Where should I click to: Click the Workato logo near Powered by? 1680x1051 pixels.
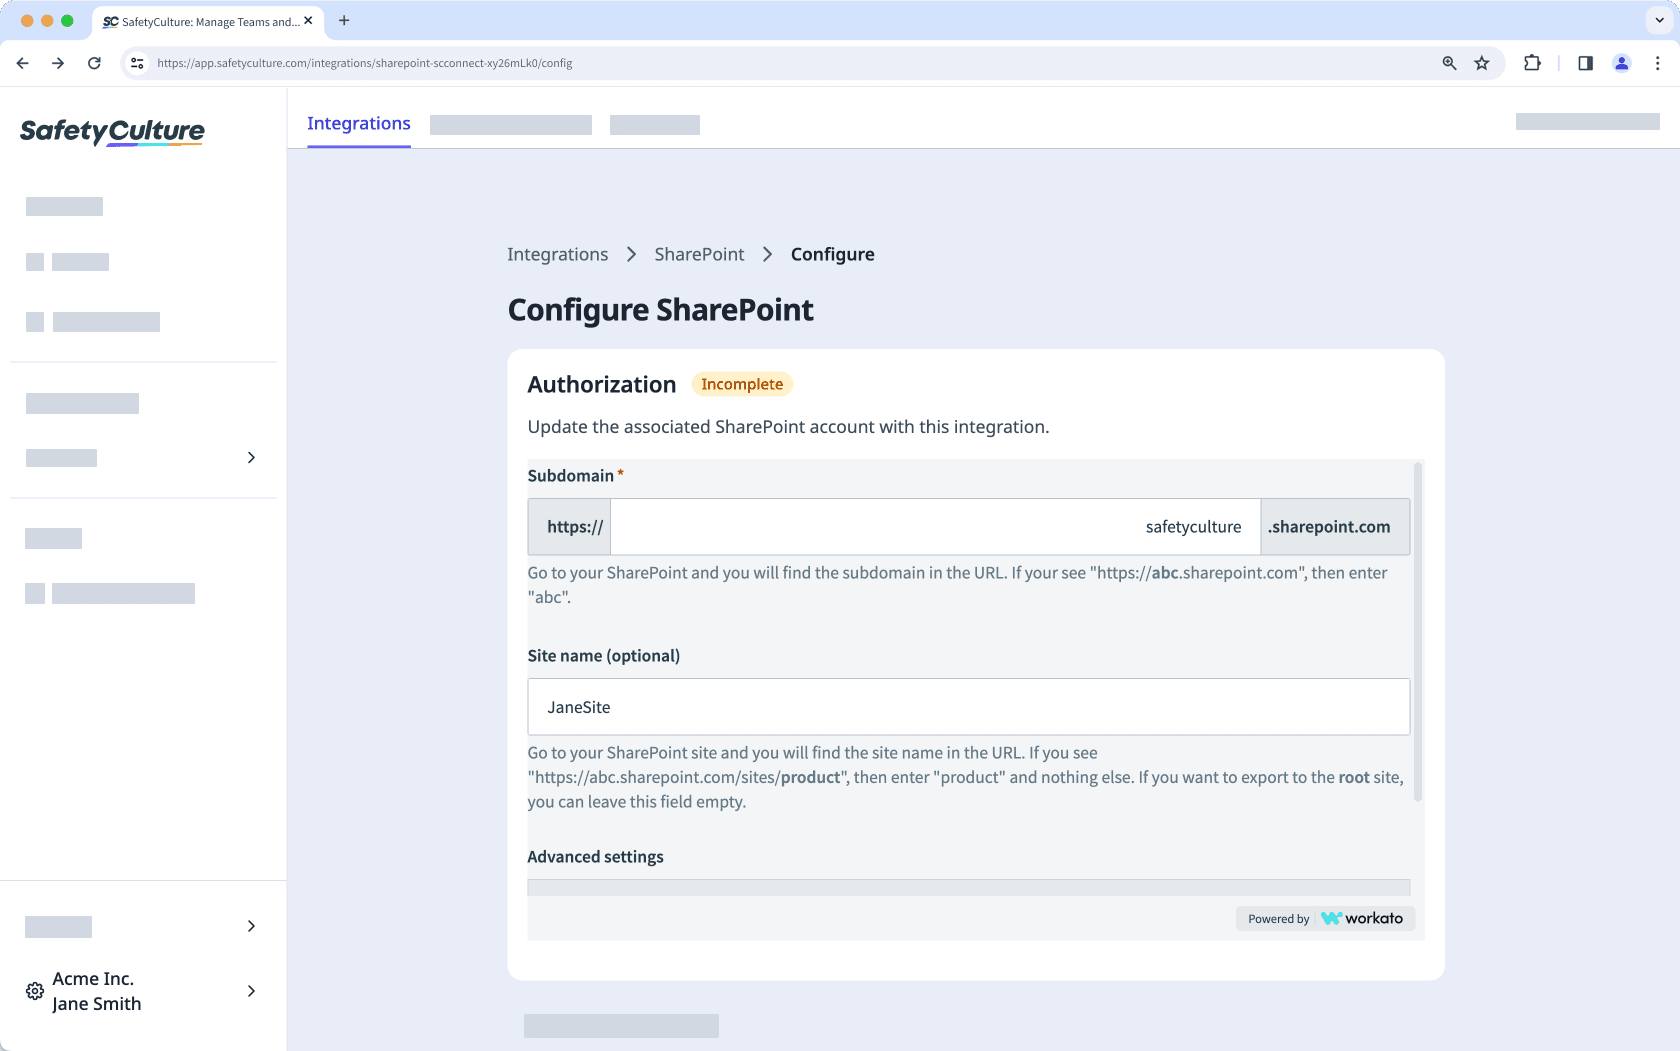point(1363,918)
